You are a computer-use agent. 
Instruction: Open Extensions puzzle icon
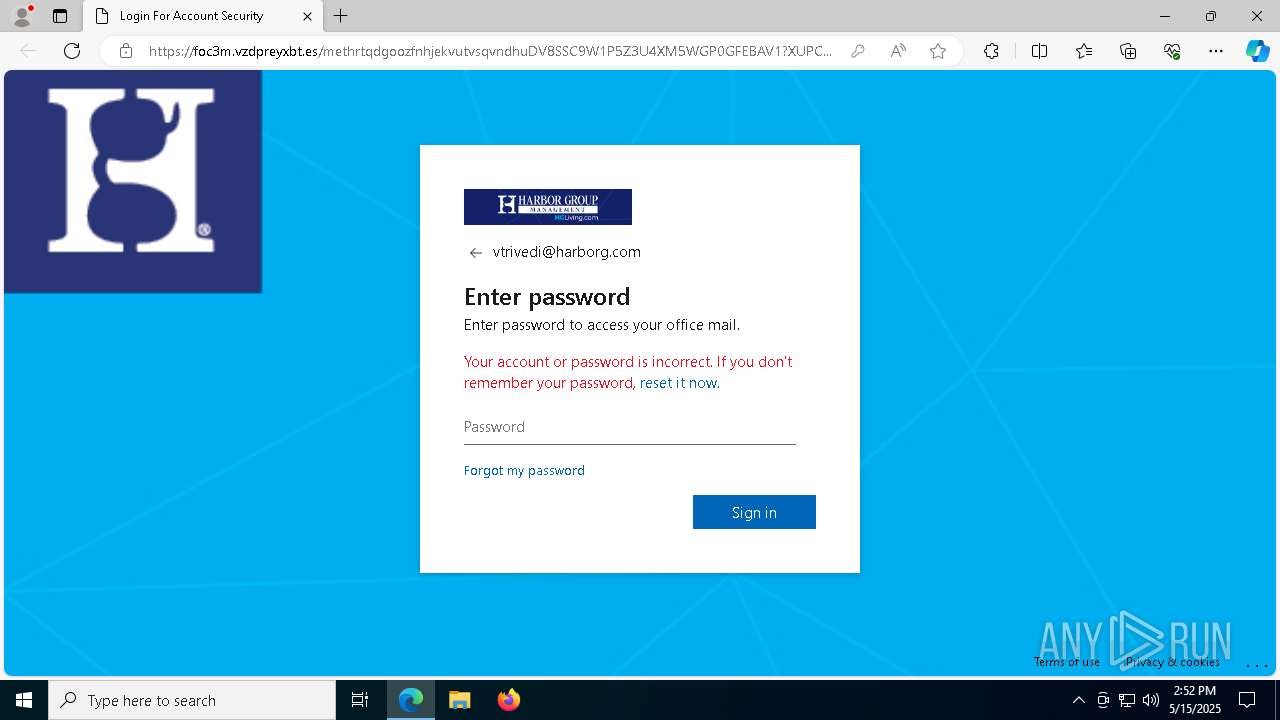pos(991,51)
